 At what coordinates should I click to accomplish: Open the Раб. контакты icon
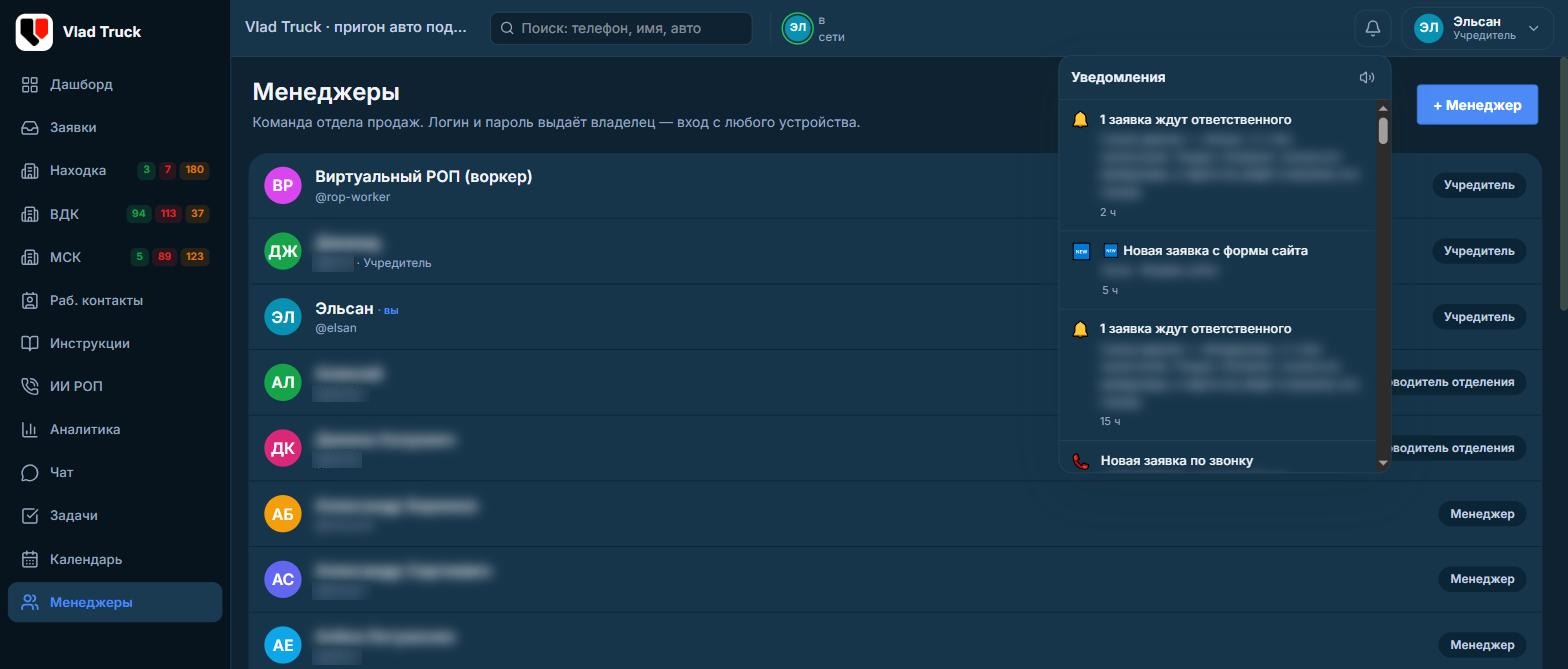coord(30,300)
